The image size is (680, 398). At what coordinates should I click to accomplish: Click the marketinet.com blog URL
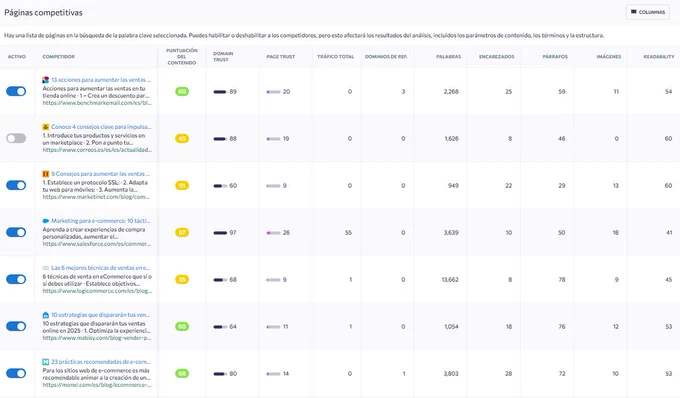(x=96, y=197)
